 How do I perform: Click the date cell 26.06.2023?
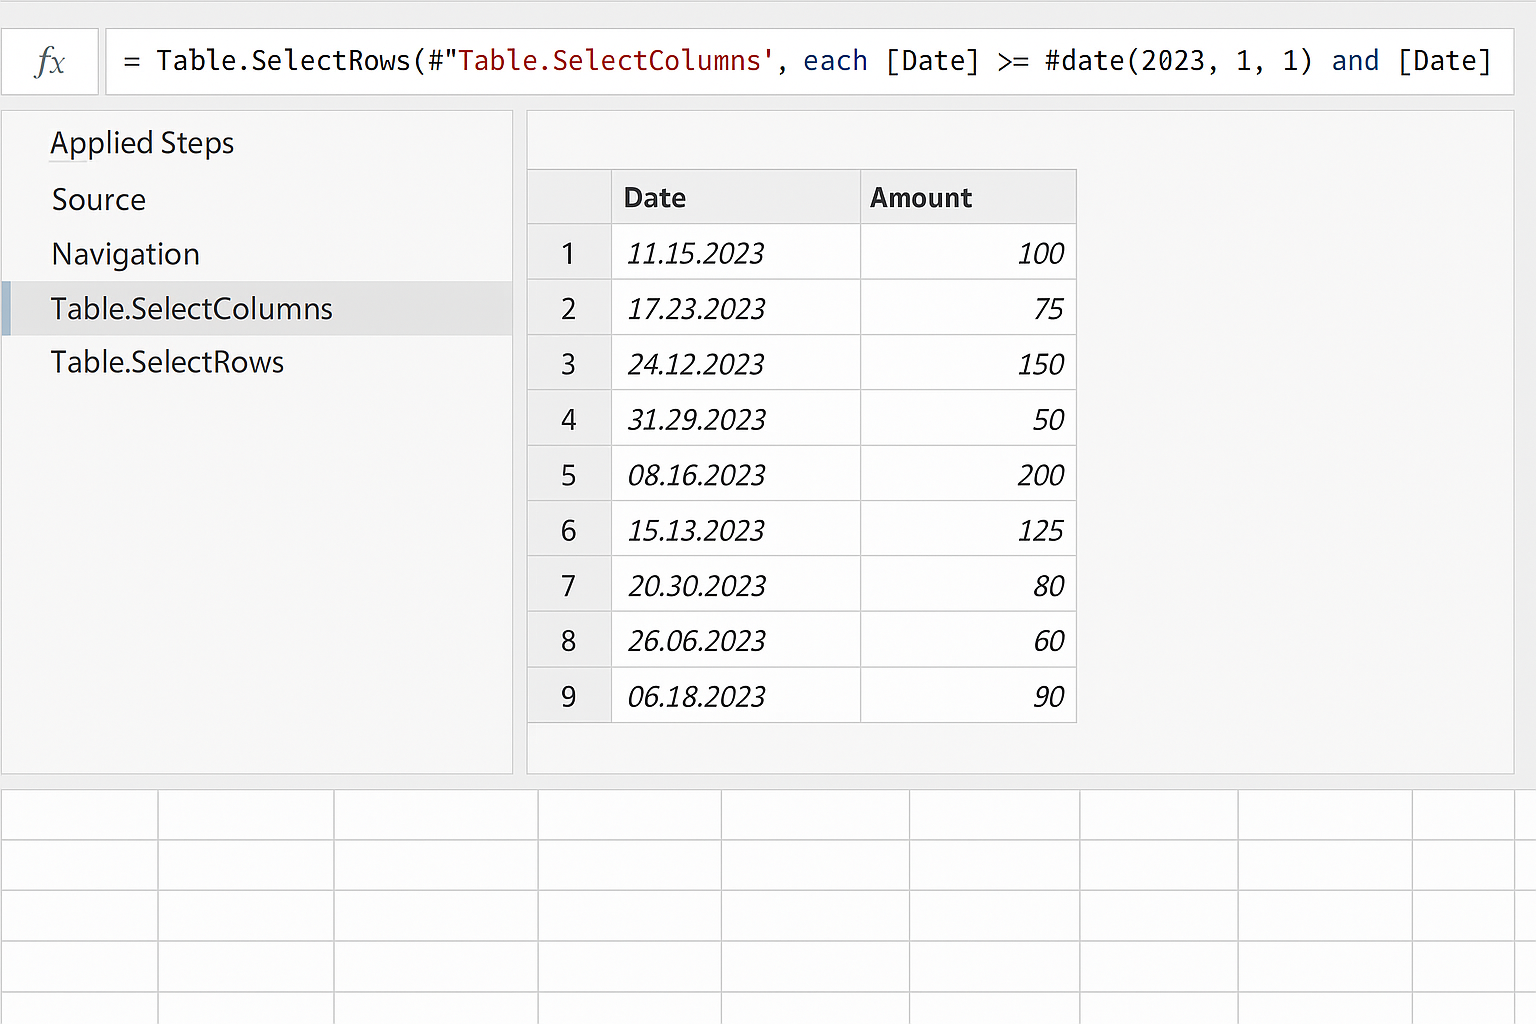(x=735, y=639)
